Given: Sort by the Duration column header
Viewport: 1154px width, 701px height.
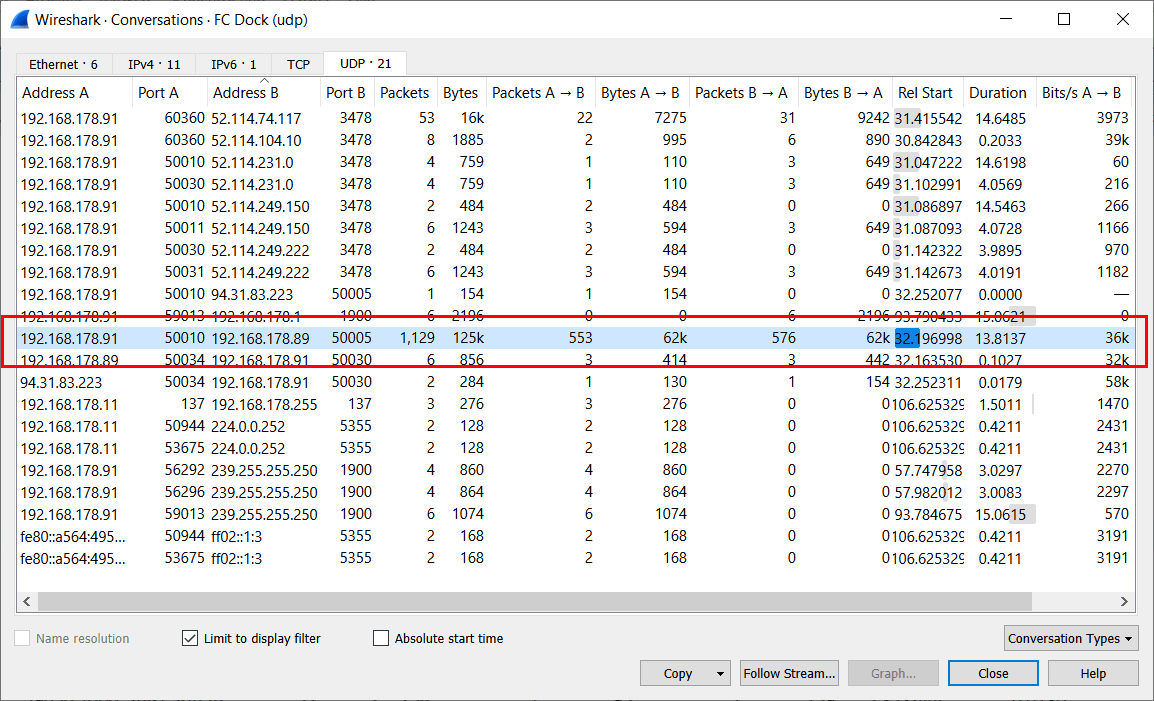Looking at the screenshot, I should click(x=999, y=93).
